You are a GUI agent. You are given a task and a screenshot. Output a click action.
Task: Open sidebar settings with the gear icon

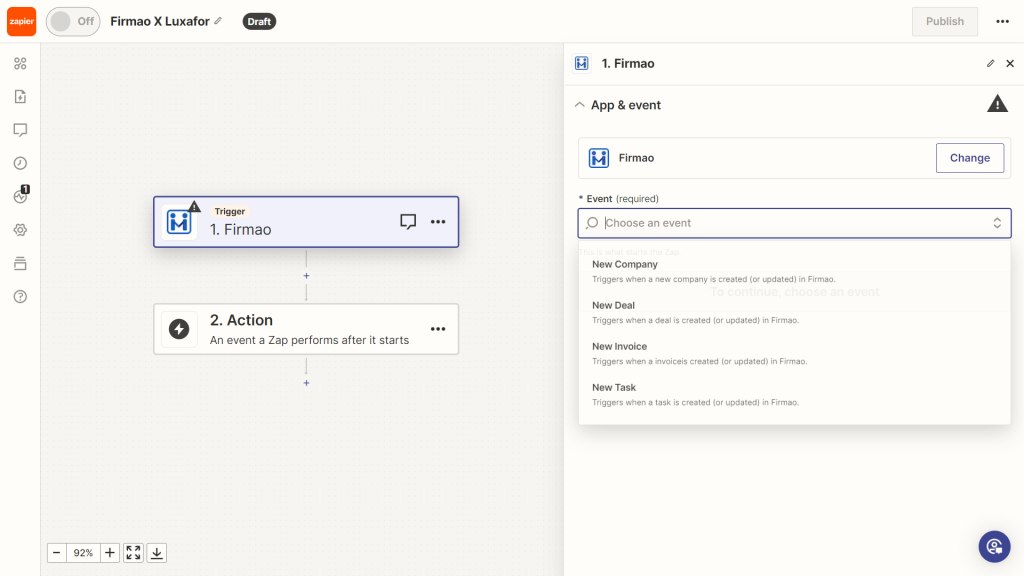[x=20, y=229]
